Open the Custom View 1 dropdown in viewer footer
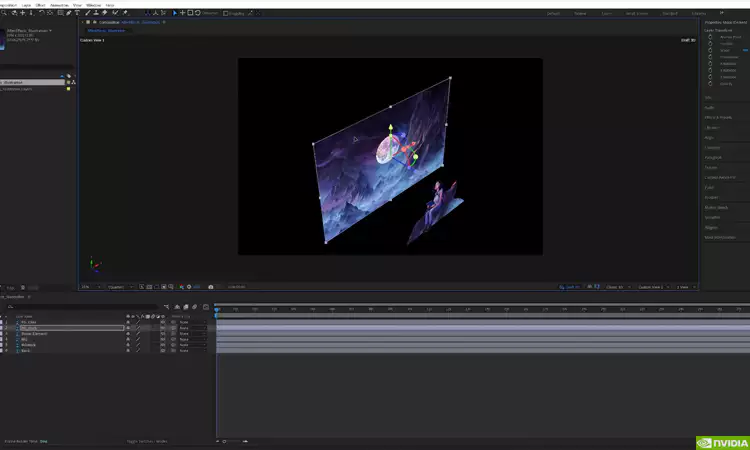Screen dimensions: 750x450 click(654, 287)
